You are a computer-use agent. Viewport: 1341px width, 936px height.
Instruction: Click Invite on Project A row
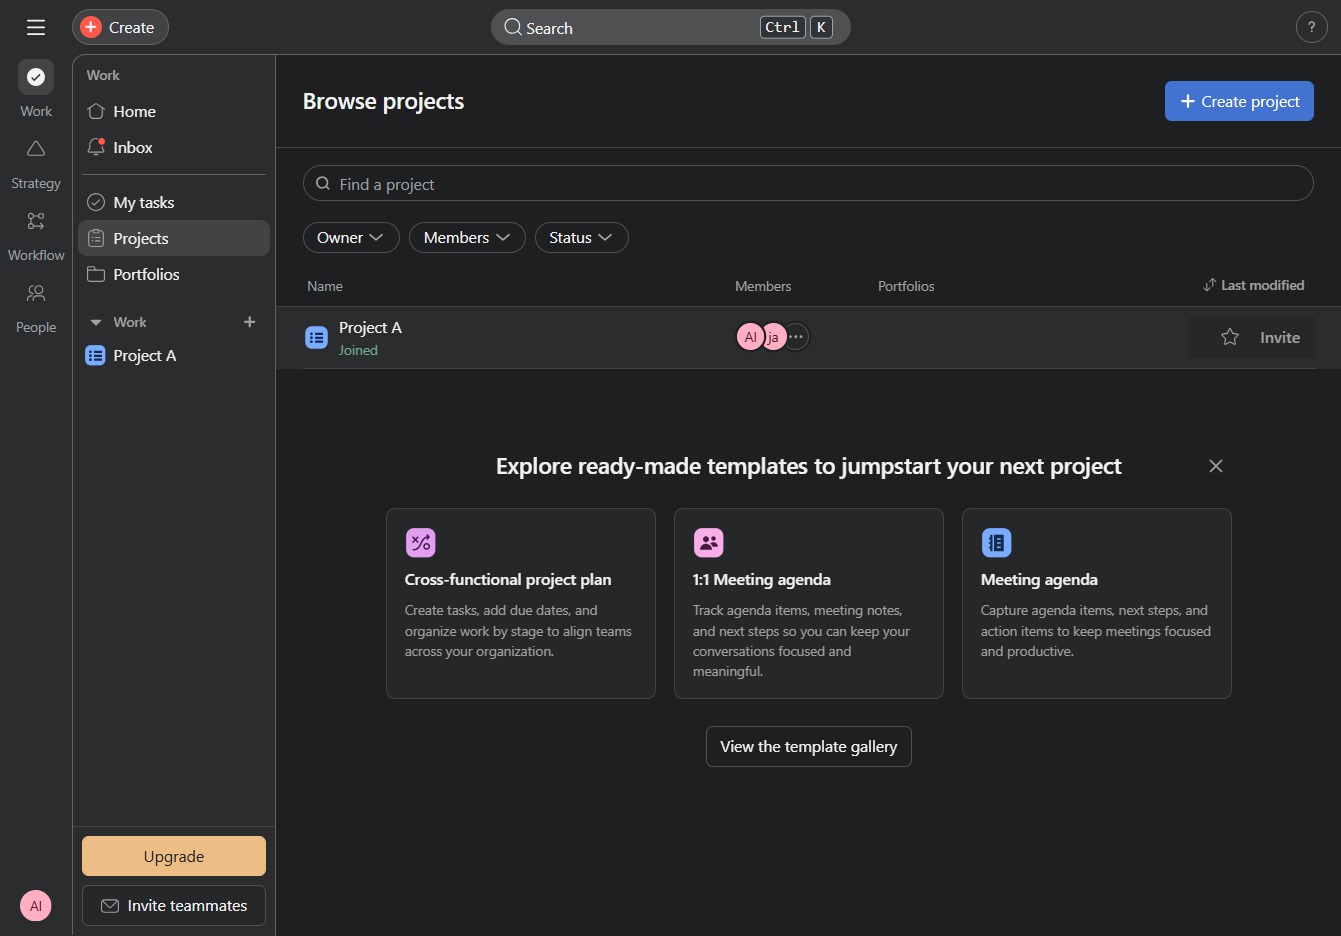tap(1280, 338)
